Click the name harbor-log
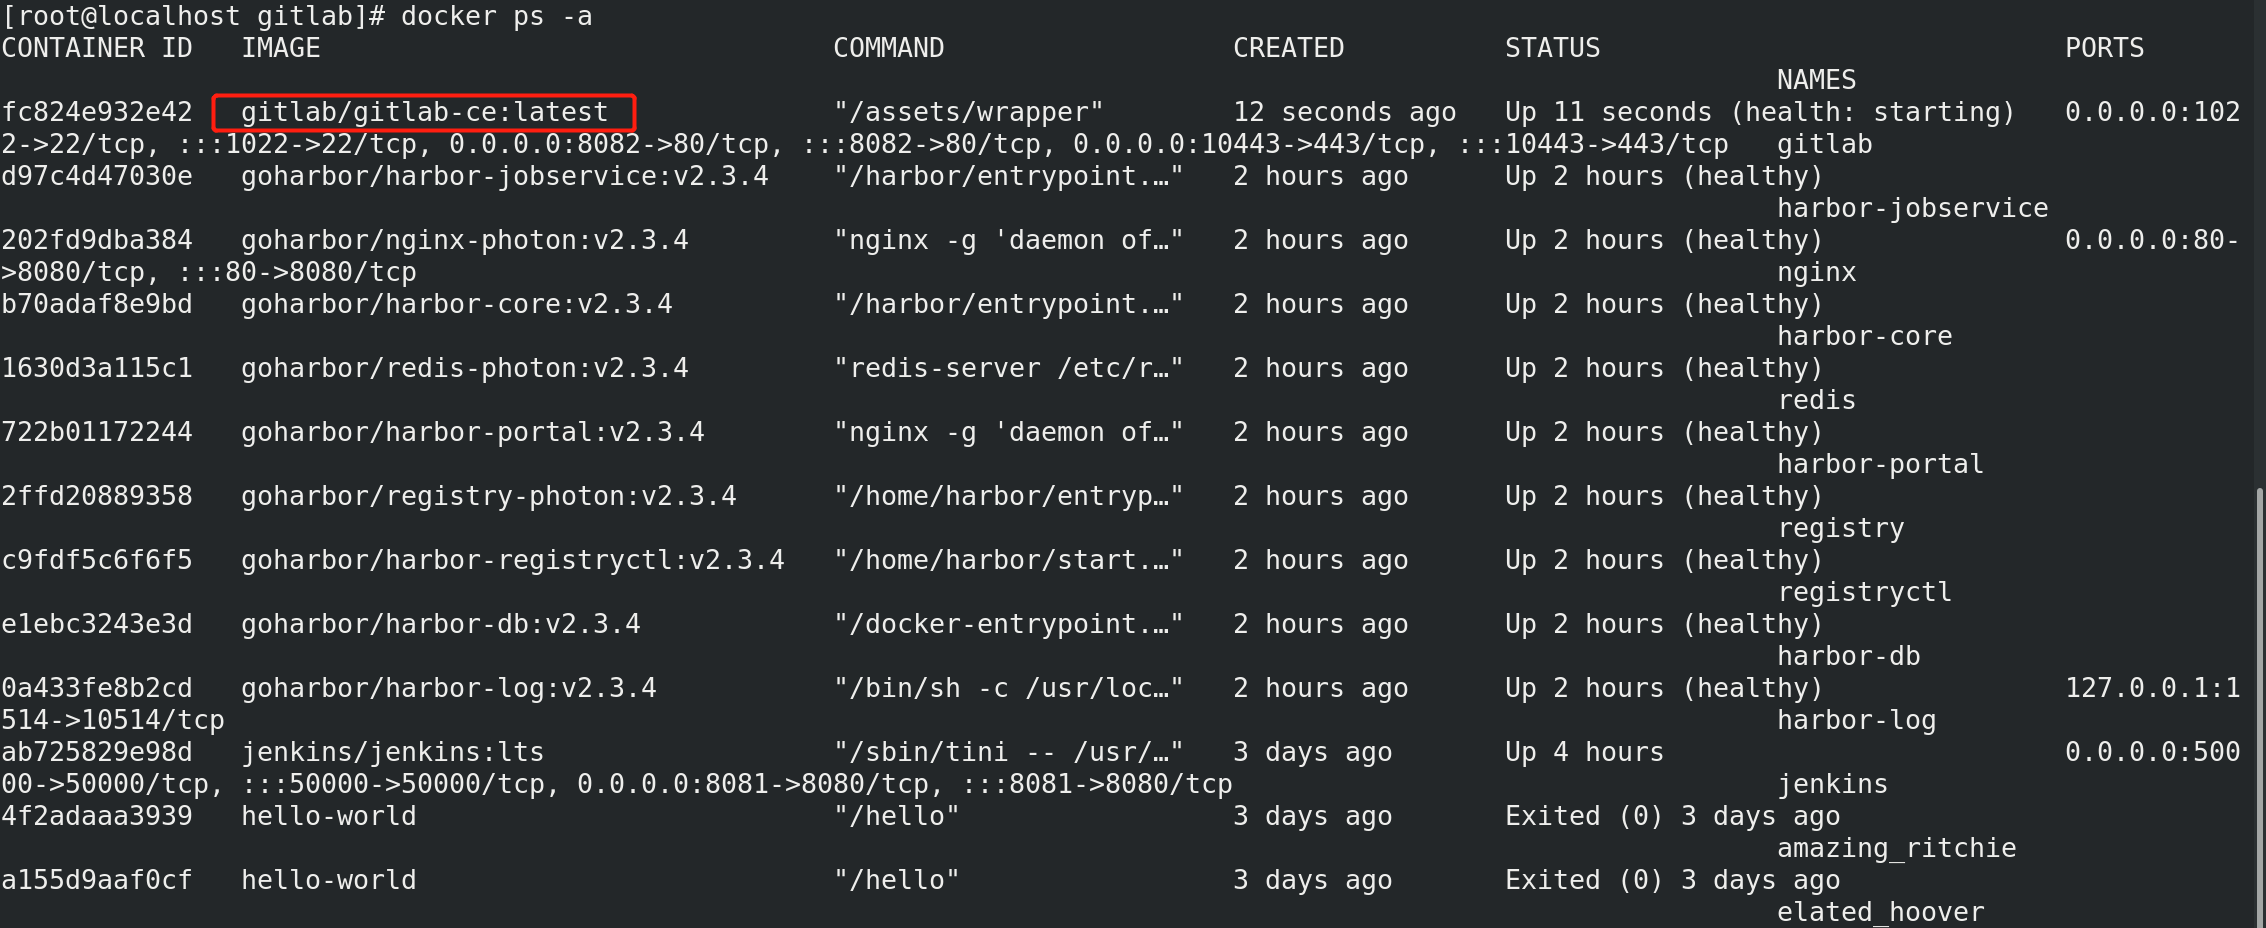The height and width of the screenshot is (928, 2266). pyautogui.click(x=1857, y=720)
